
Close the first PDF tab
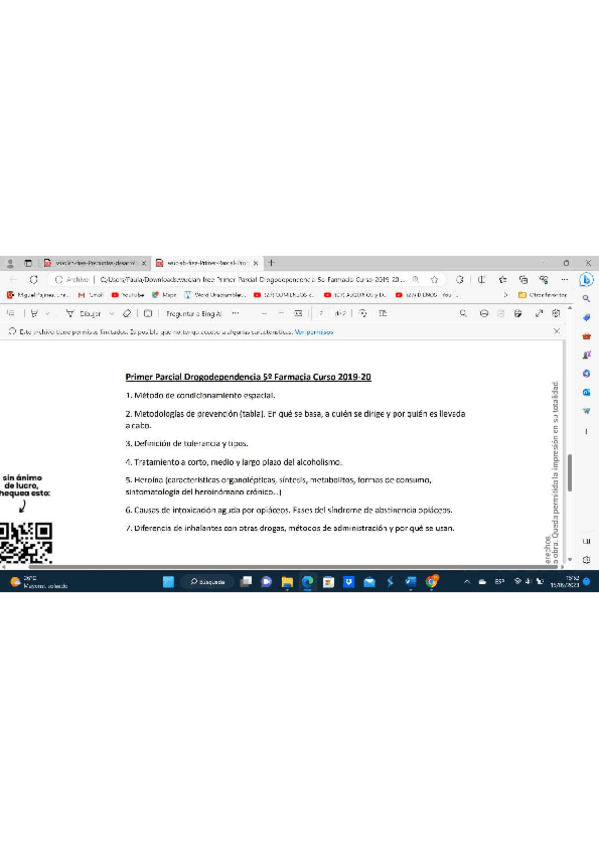tap(144, 263)
